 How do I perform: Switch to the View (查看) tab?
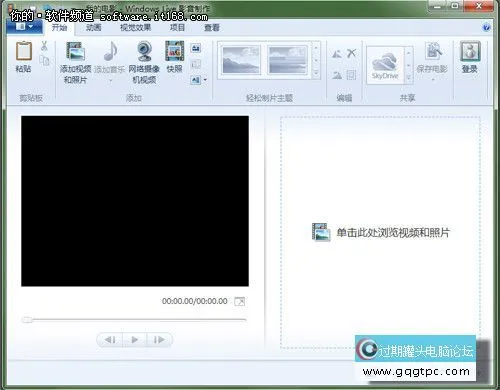coord(212,27)
